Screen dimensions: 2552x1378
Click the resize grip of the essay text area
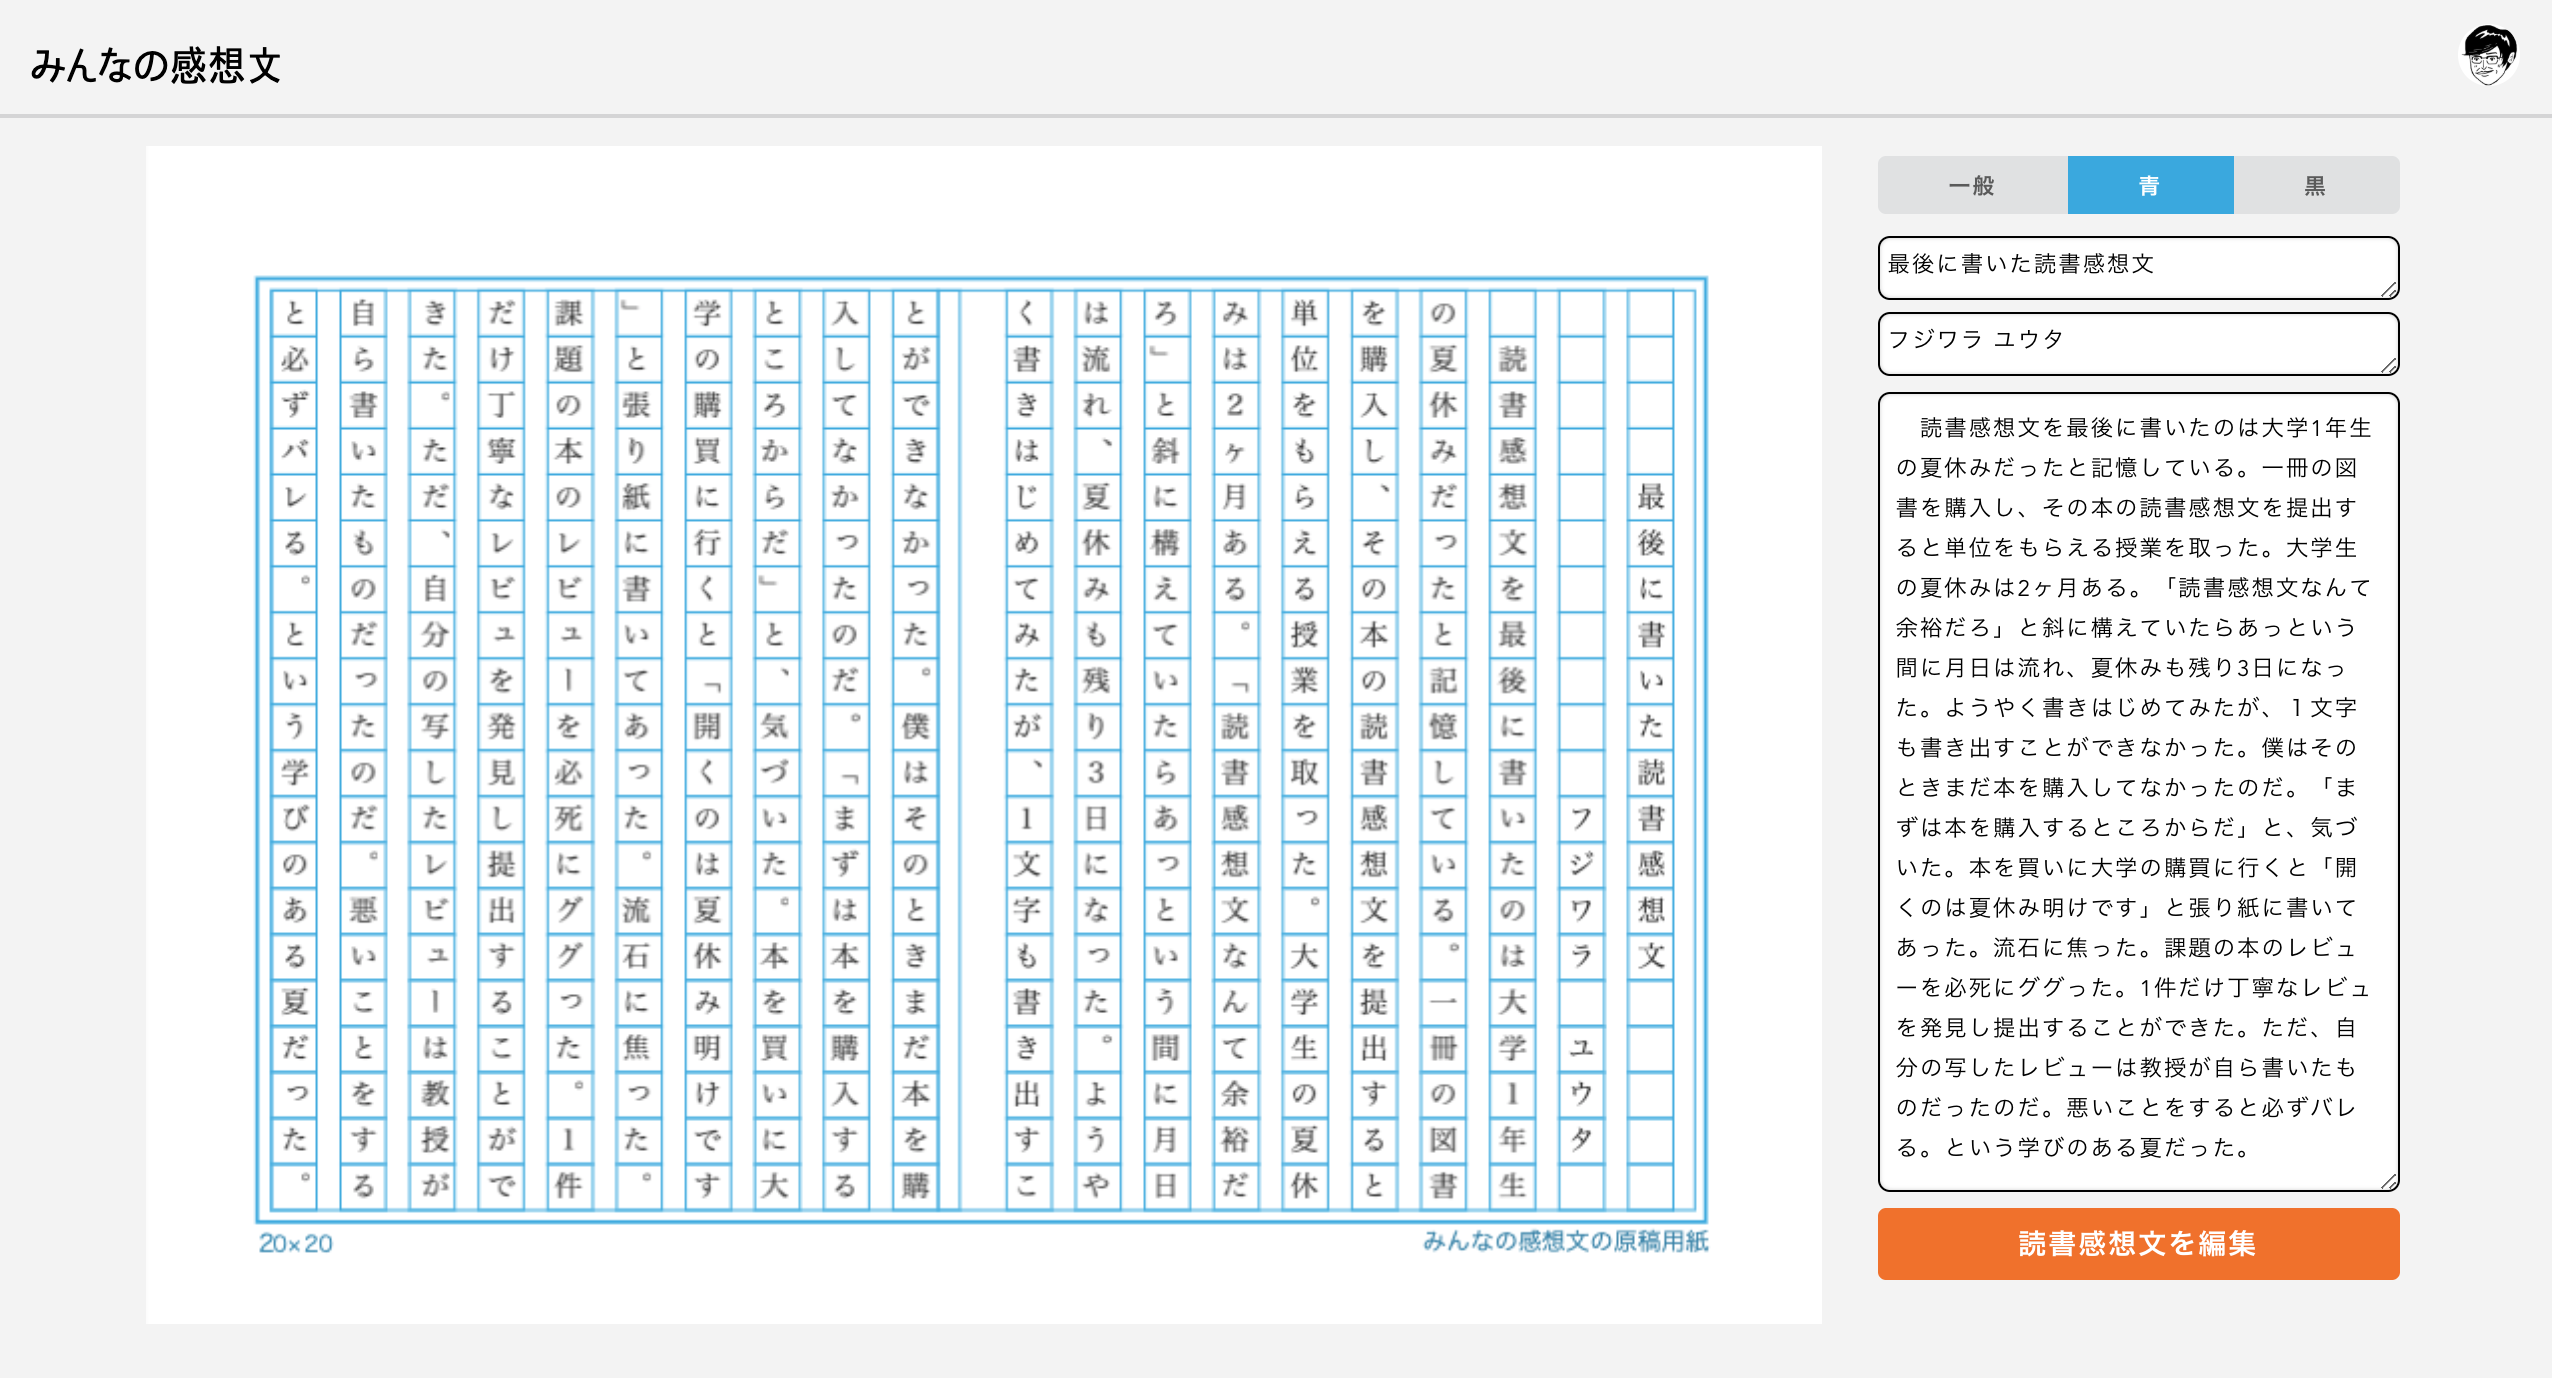coord(2390,1183)
